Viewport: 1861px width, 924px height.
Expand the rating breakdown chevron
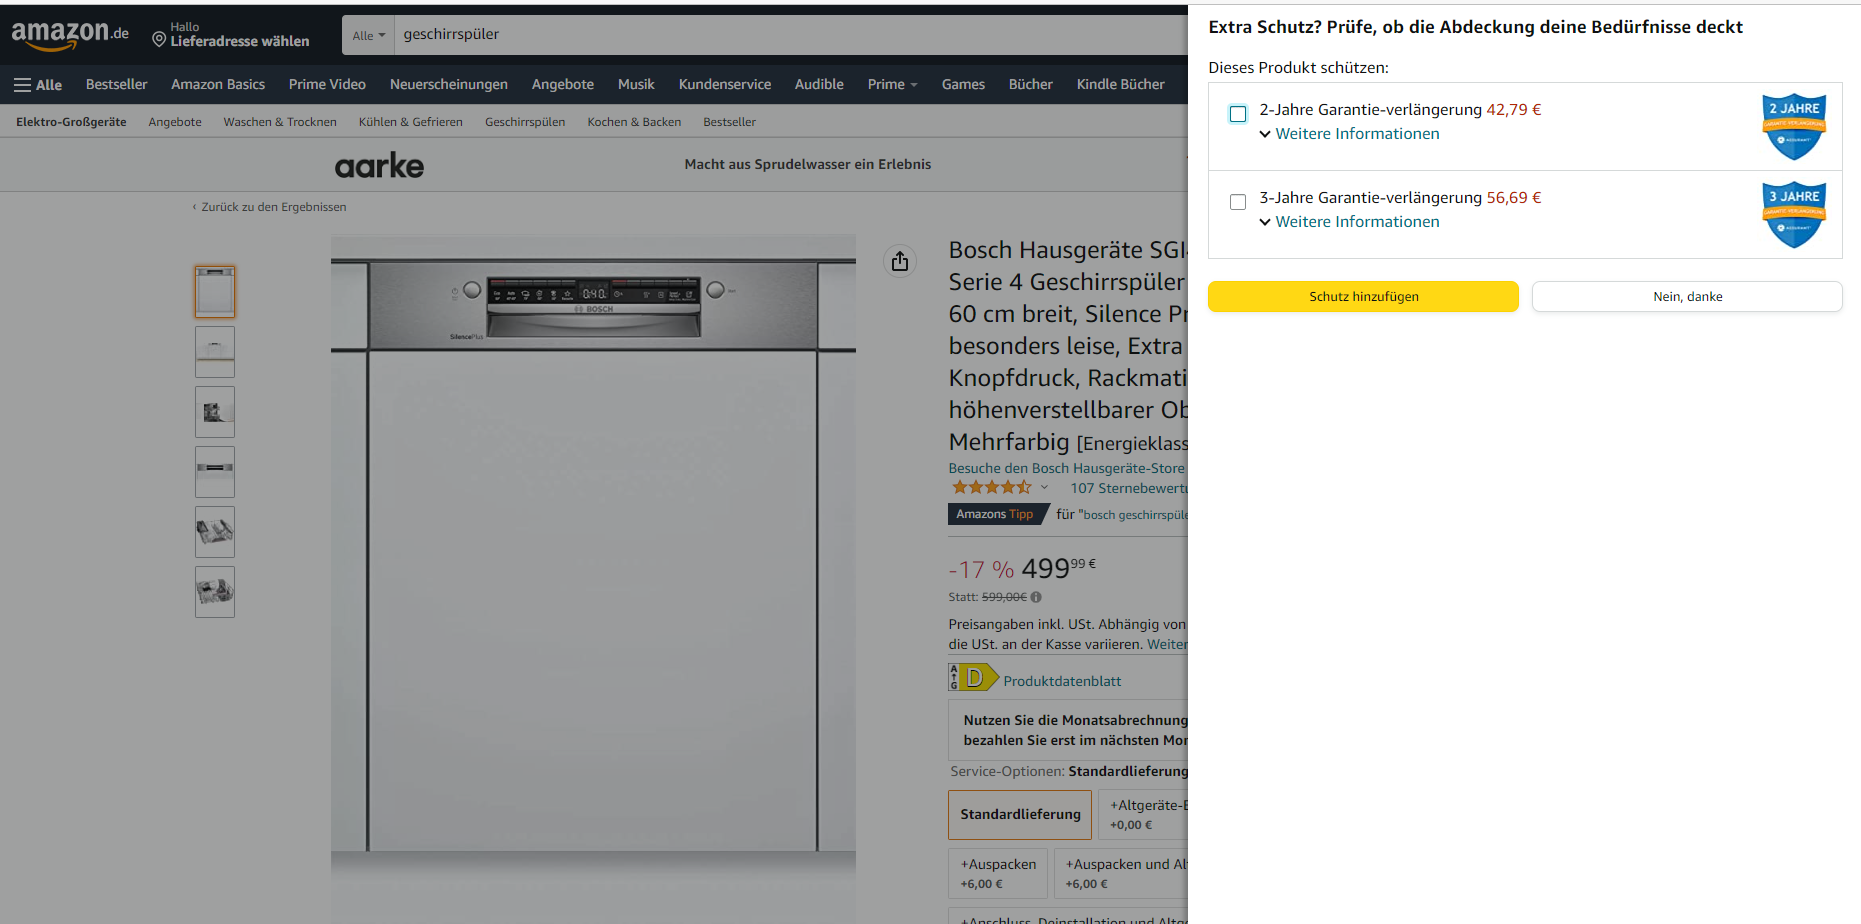click(1045, 488)
